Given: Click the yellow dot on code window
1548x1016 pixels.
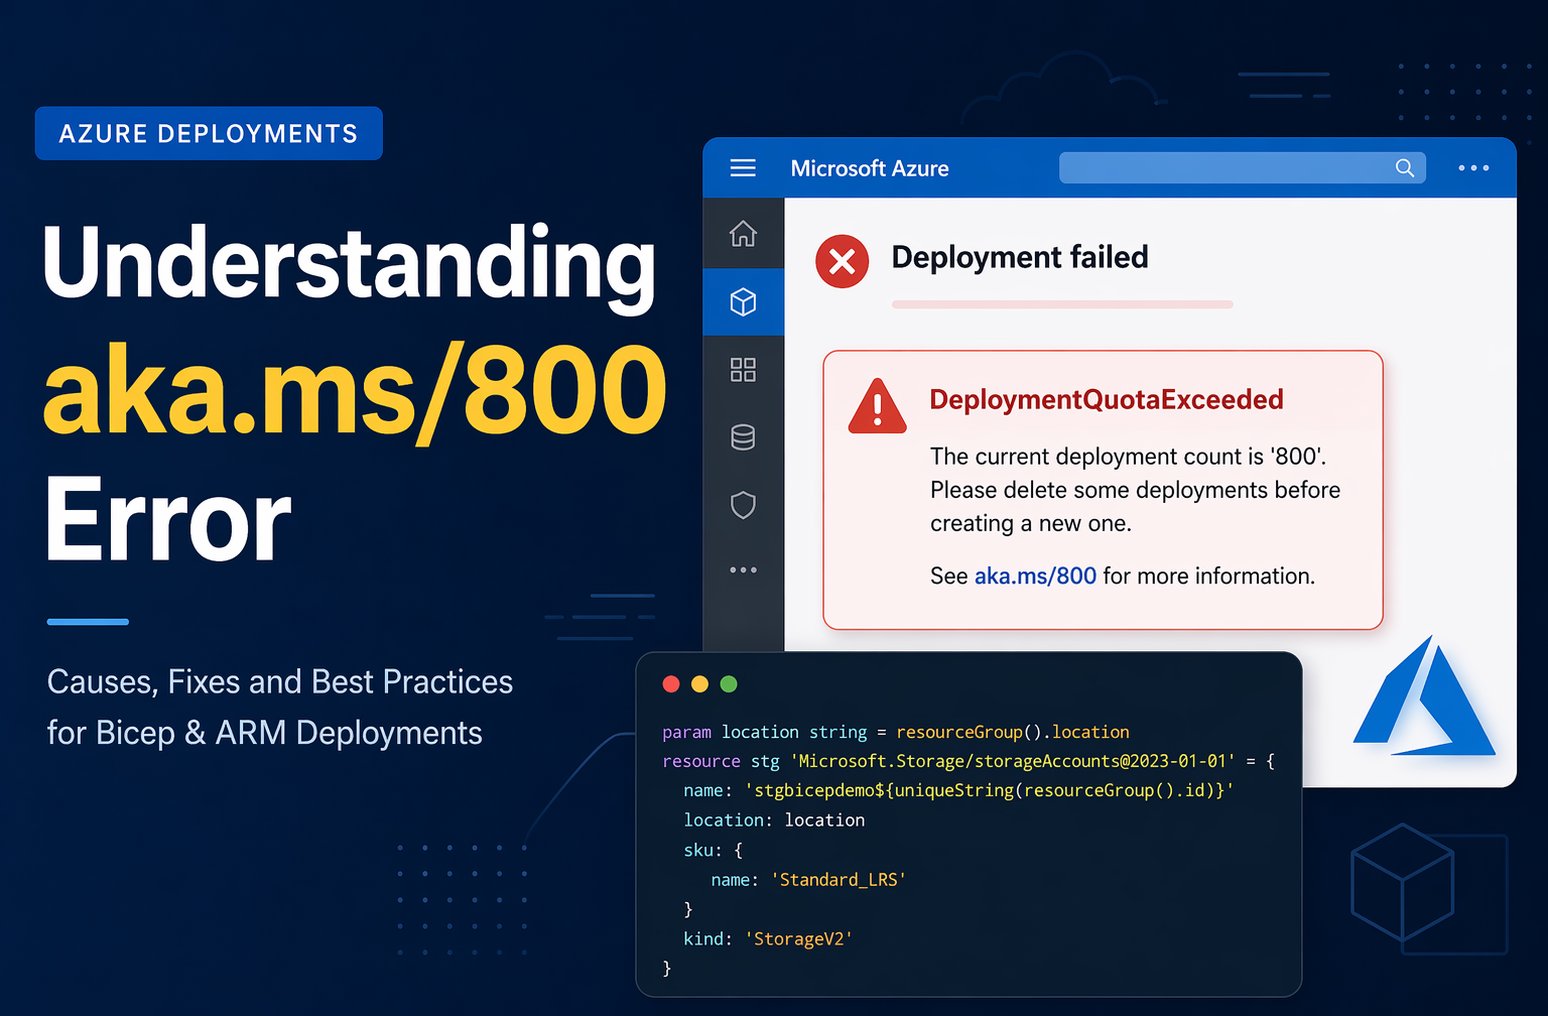Looking at the screenshot, I should pos(700,684).
